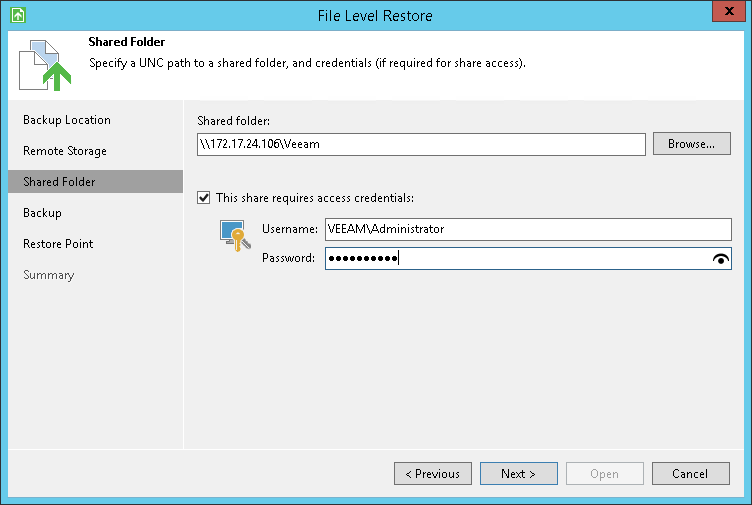Click the Veeam app icon in title bar
The image size is (752, 505).
[17, 16]
